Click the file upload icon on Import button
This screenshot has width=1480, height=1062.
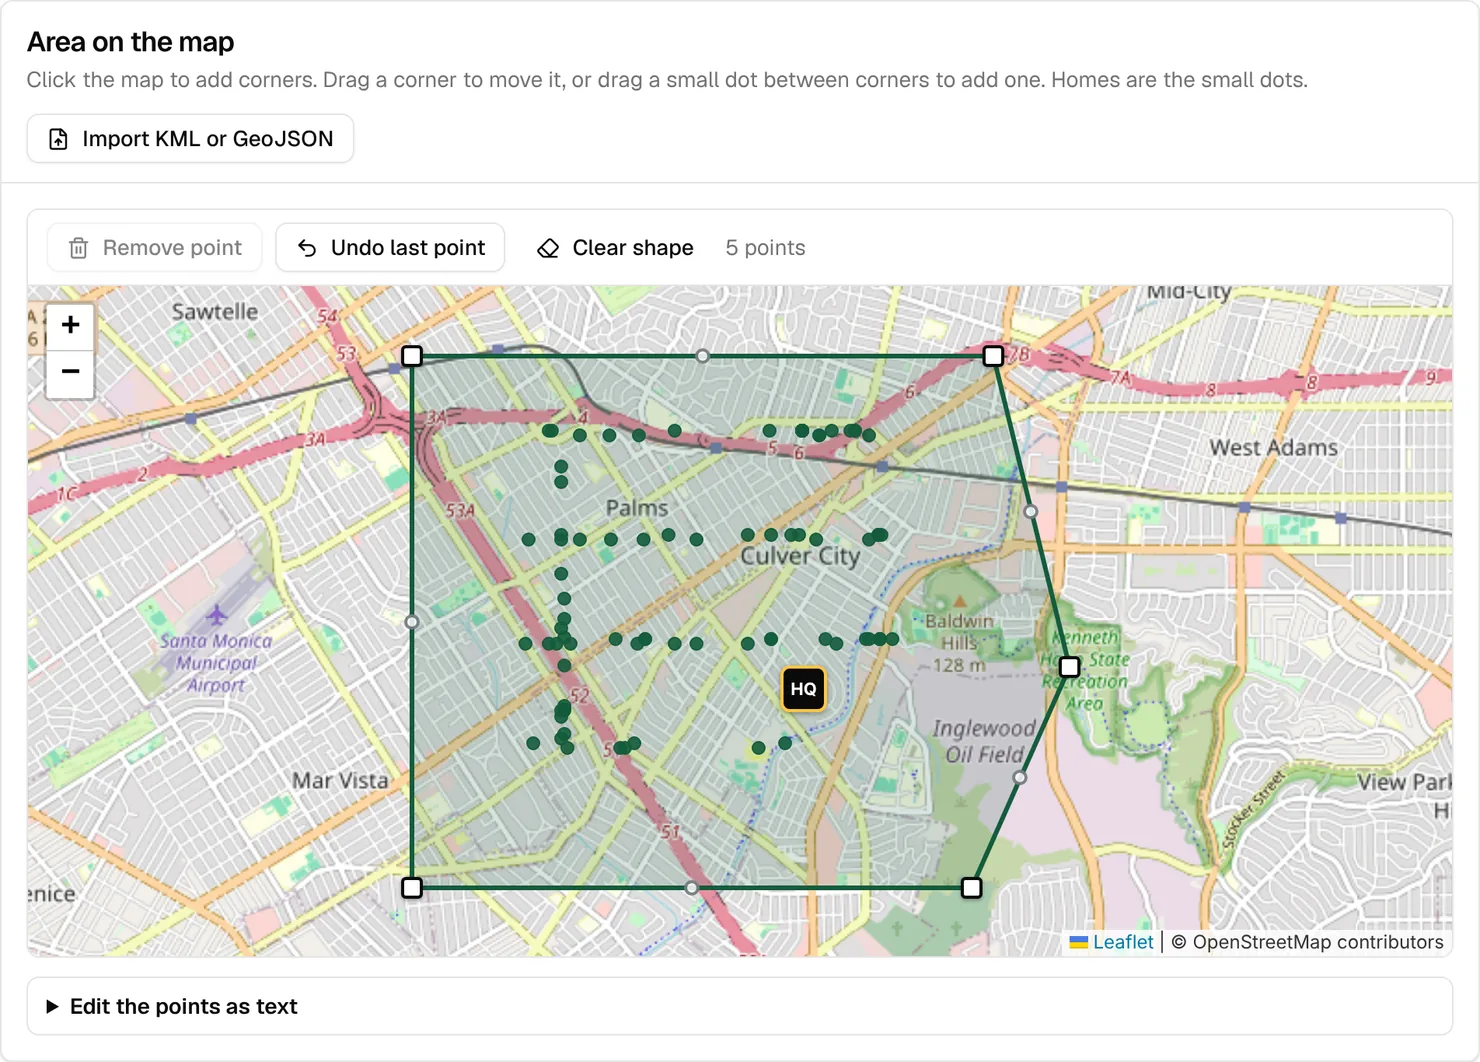(x=59, y=139)
